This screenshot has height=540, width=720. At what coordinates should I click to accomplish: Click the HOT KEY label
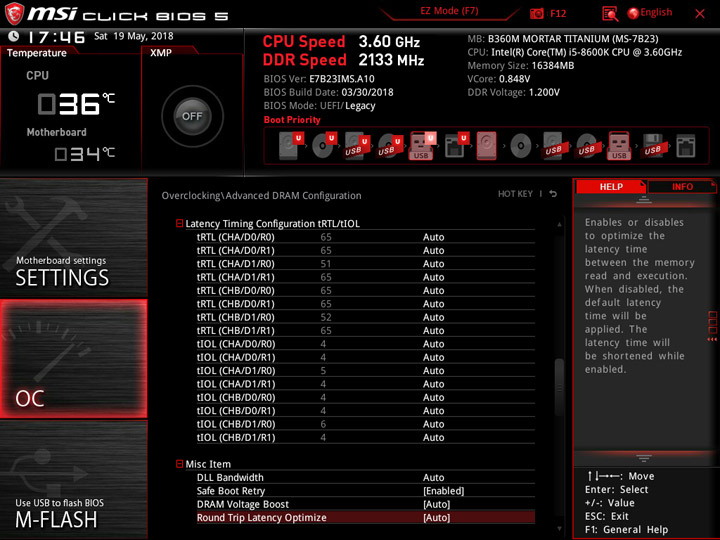pos(515,194)
